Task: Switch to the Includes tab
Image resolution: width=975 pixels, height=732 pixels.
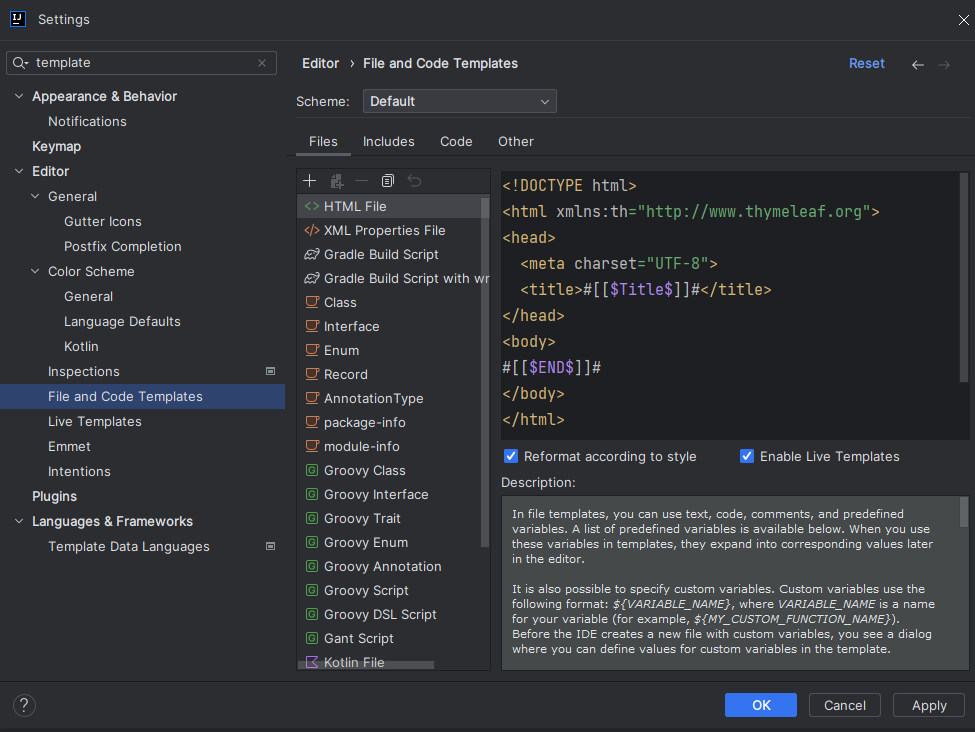Action: pos(389,142)
